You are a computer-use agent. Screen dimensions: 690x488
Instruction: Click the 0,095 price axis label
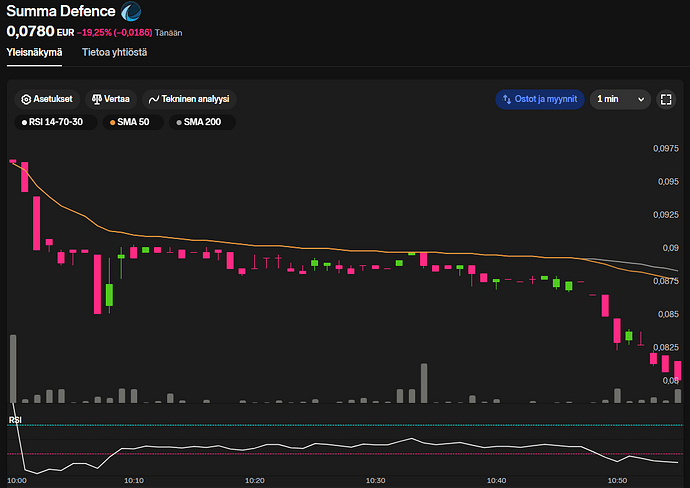[668, 181]
